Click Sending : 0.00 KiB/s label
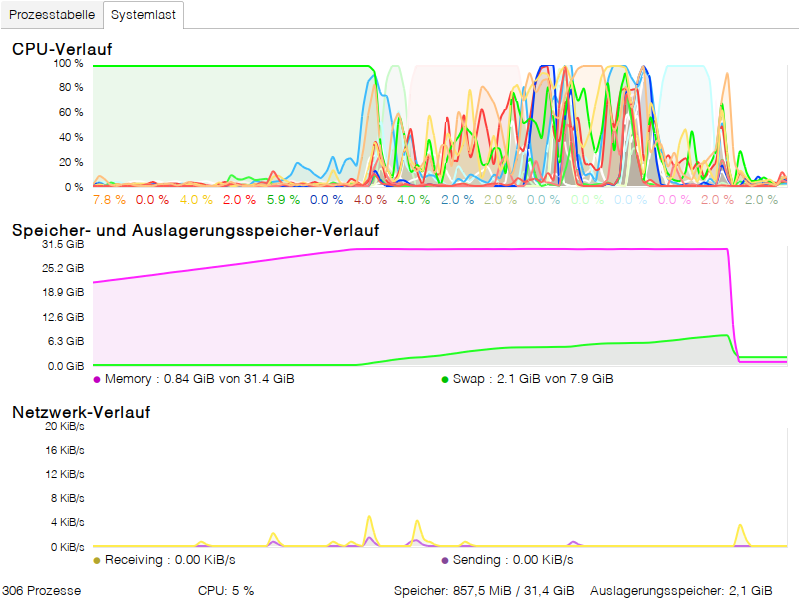 (513, 560)
